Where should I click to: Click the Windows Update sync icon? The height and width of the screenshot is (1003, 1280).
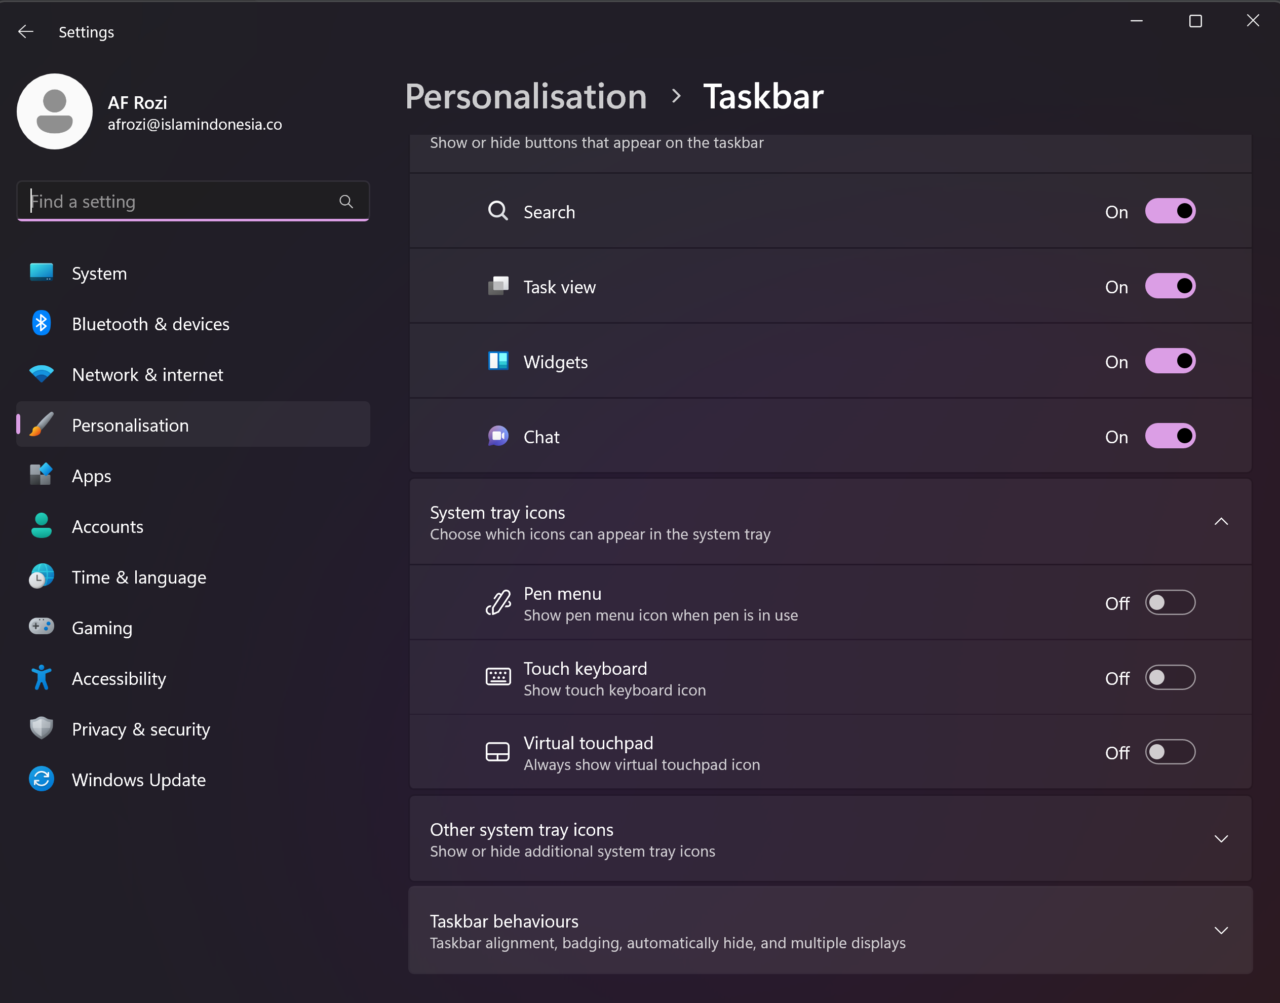click(x=41, y=779)
